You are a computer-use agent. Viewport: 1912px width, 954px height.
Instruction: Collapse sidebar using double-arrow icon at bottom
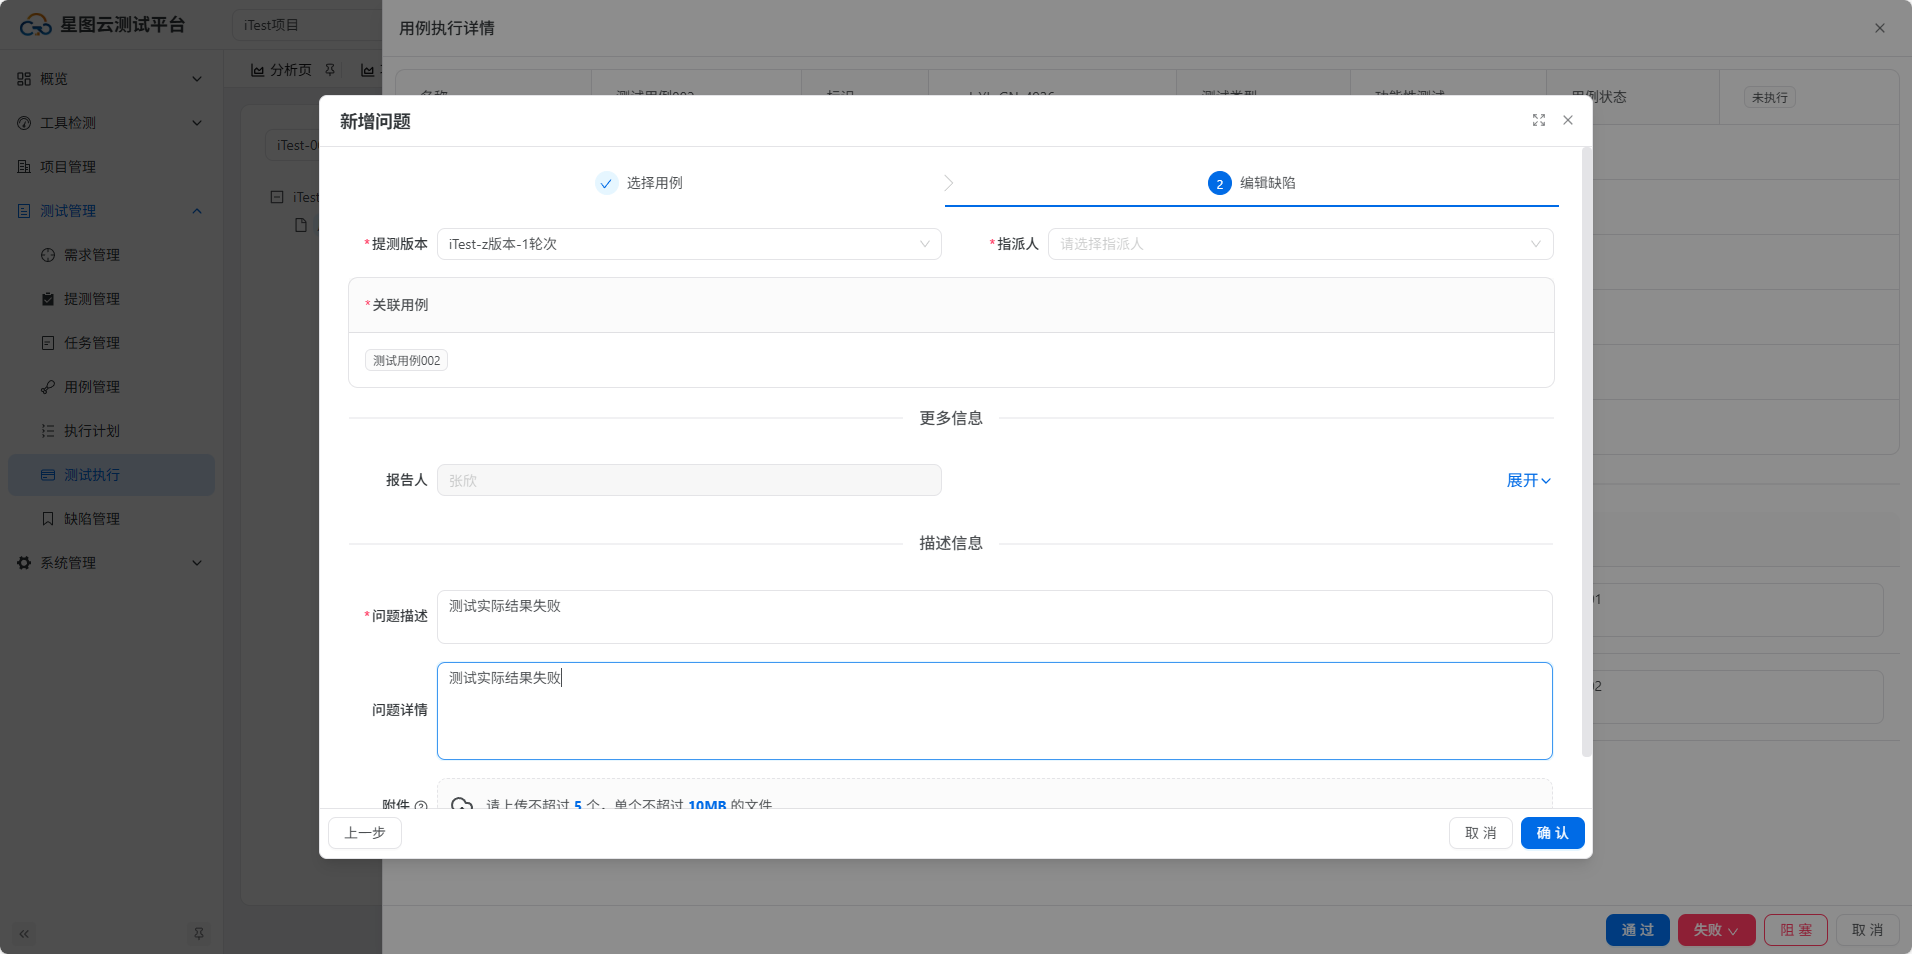pos(24,933)
